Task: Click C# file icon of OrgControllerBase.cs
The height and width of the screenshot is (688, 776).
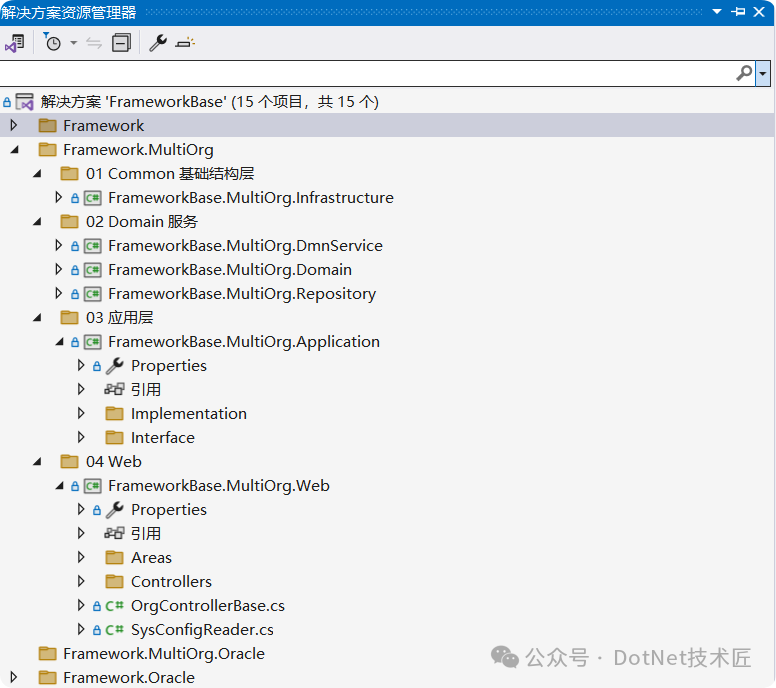Action: [x=114, y=606]
